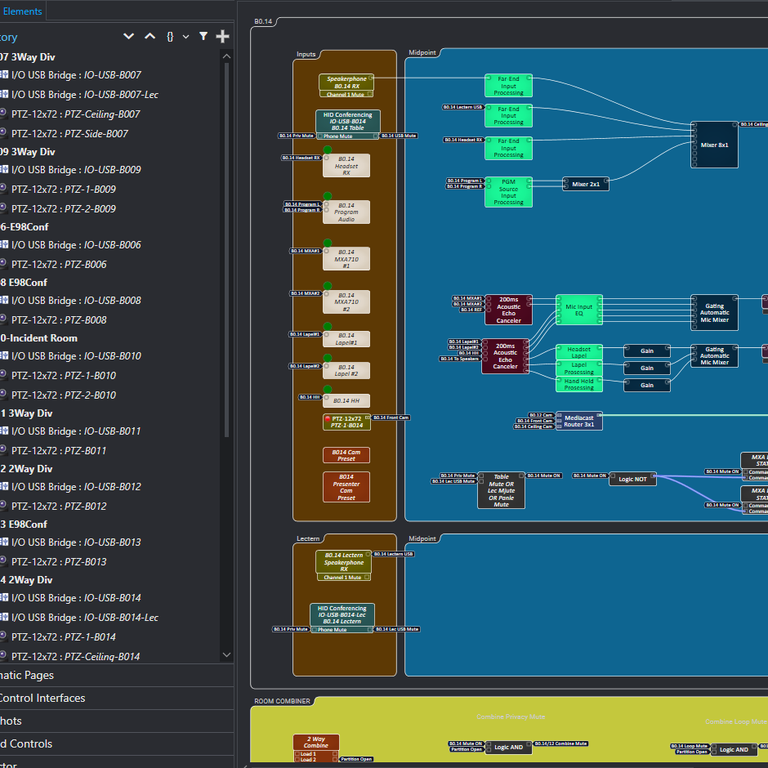The image size is (768, 768).
Task: Click the camera icon beside PTZ-B013
Action: pyautogui.click(x=3, y=560)
